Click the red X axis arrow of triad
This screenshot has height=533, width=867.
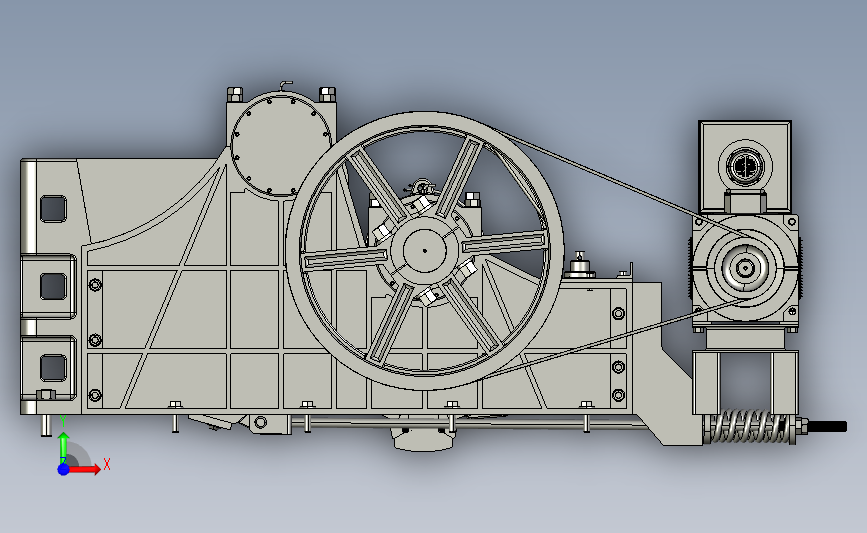click(84, 469)
